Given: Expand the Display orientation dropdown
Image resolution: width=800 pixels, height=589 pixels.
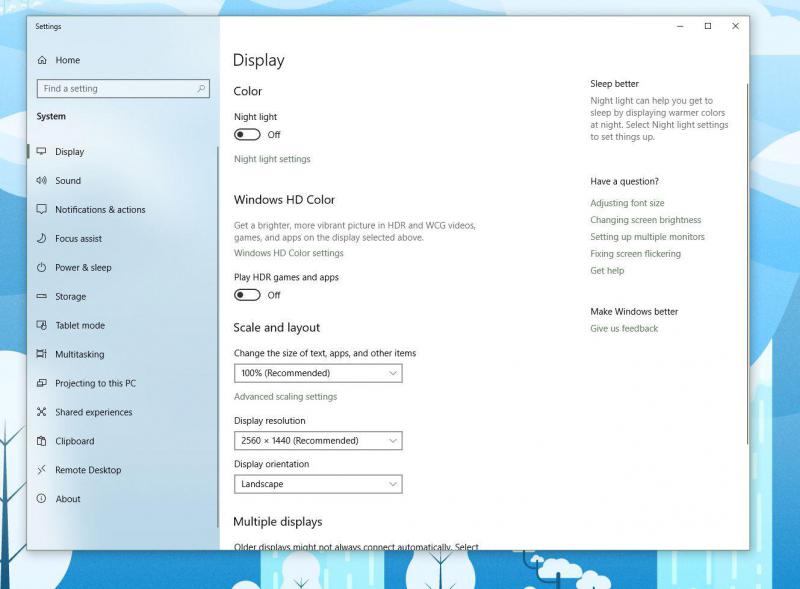Looking at the screenshot, I should pos(318,484).
